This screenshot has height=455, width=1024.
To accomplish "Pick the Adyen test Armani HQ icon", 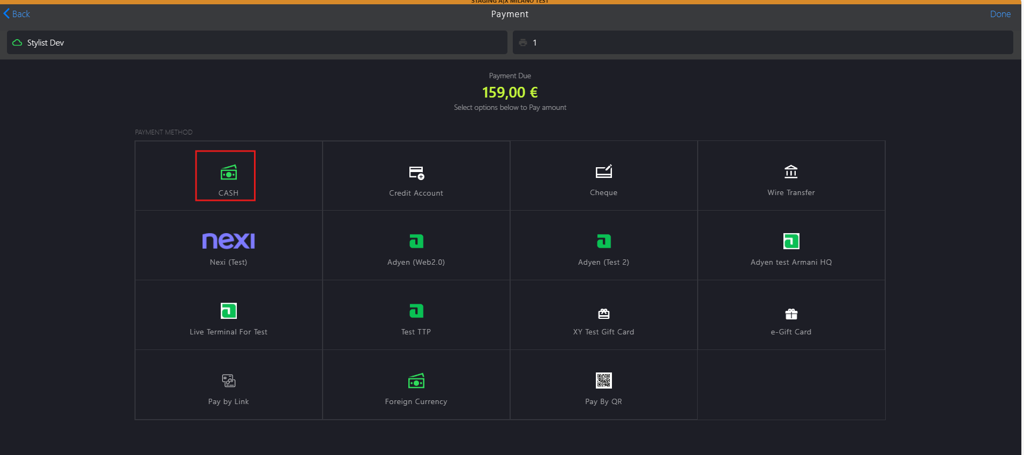I will click(791, 242).
